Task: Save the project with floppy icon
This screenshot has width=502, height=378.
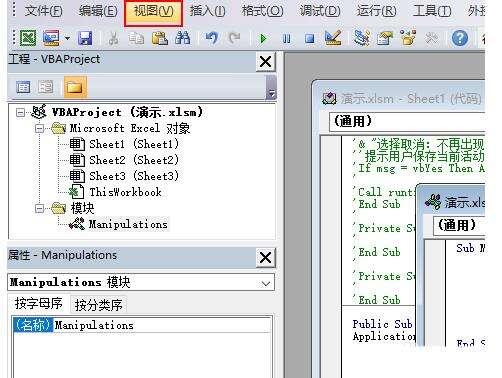Action: 85,38
